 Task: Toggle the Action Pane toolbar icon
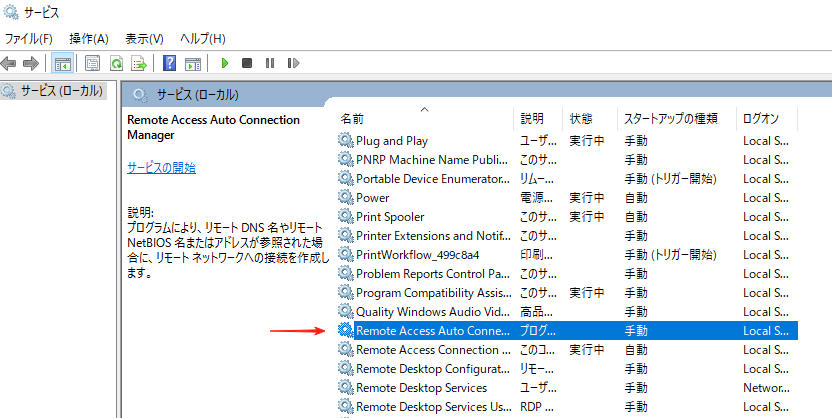click(x=193, y=64)
